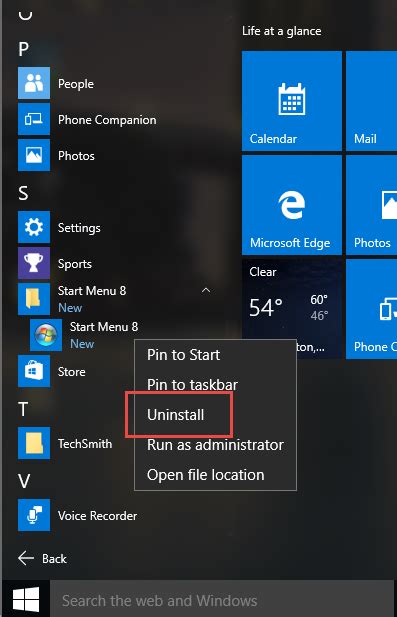Jump via the letter S header

click(23, 193)
